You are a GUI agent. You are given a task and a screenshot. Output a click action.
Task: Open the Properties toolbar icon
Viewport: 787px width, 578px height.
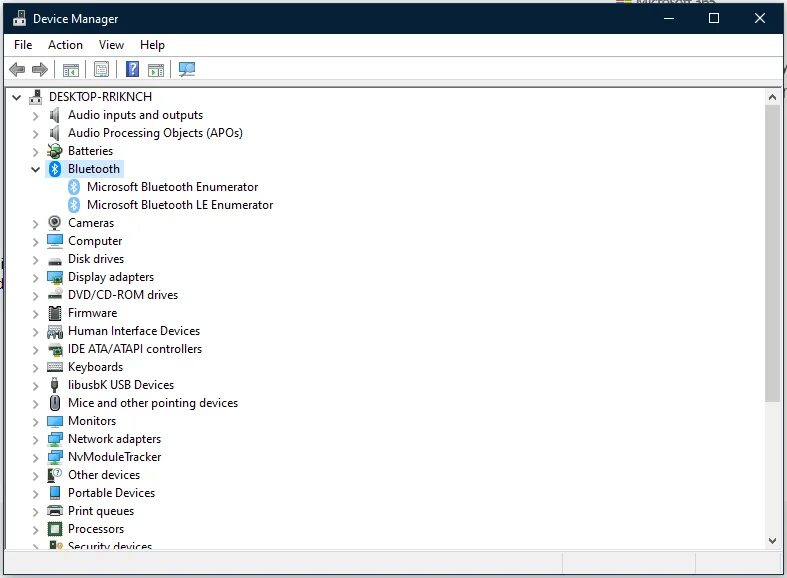(x=101, y=70)
